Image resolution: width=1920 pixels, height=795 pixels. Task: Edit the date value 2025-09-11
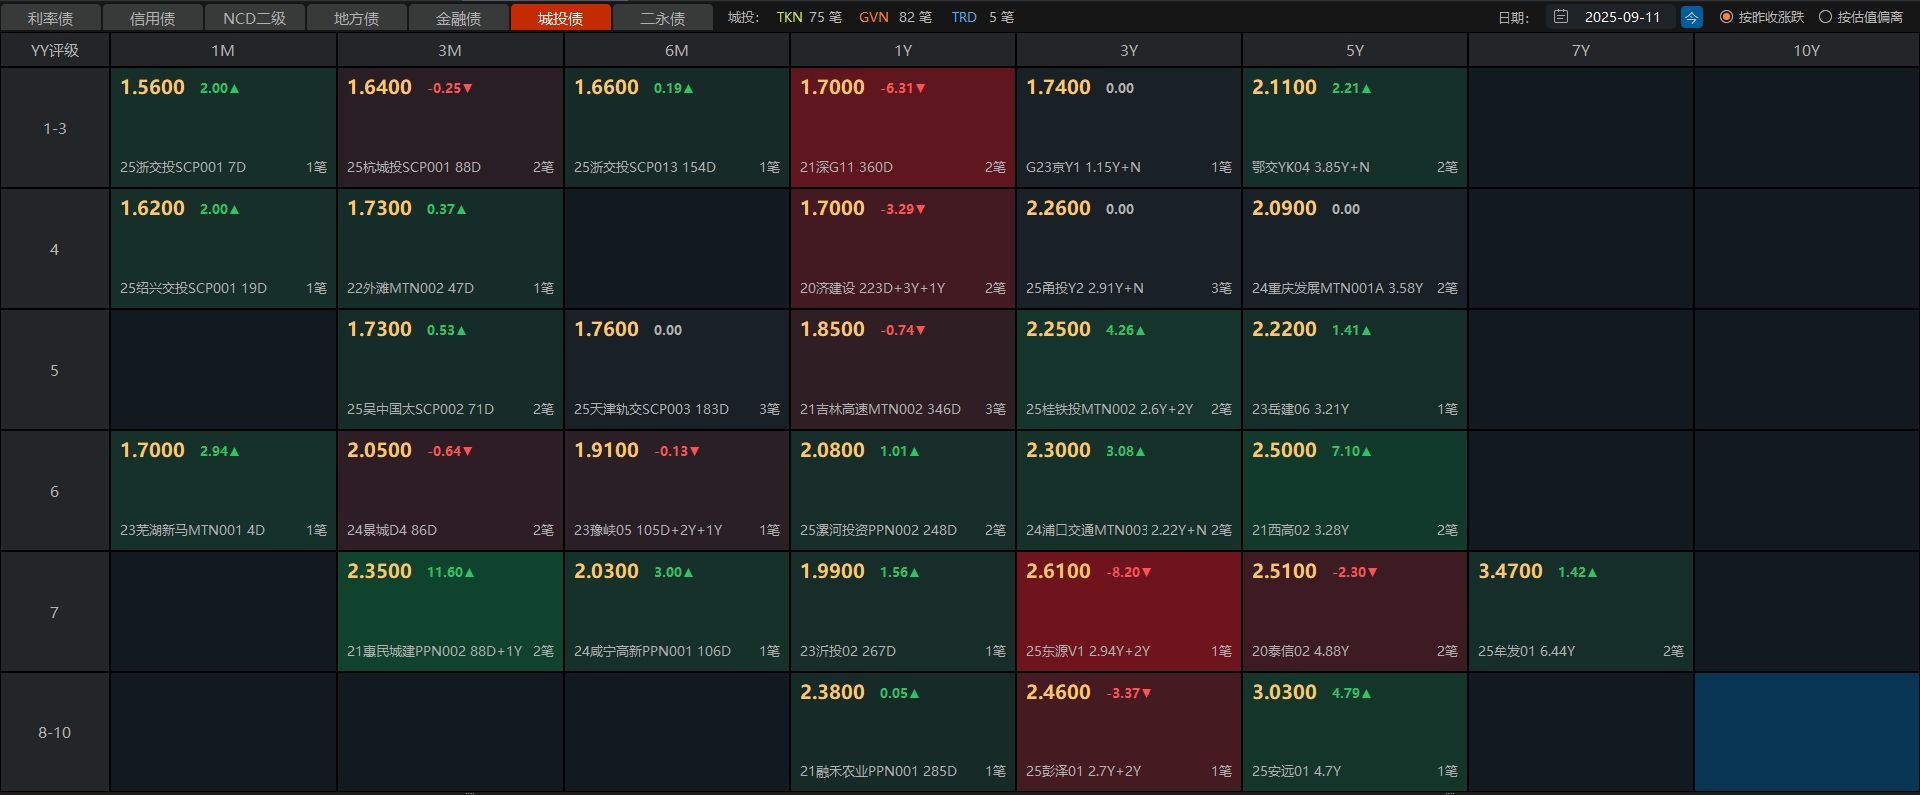1622,17
